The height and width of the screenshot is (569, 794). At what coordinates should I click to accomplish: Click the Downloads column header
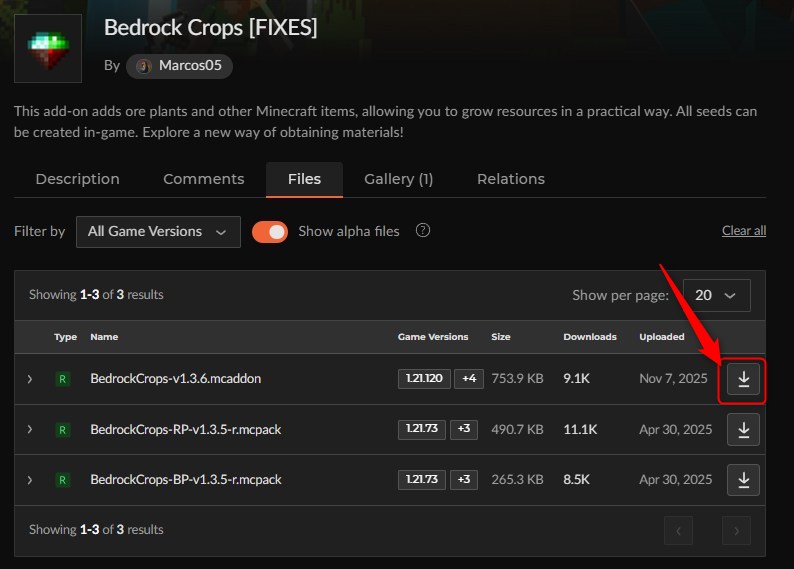(590, 337)
